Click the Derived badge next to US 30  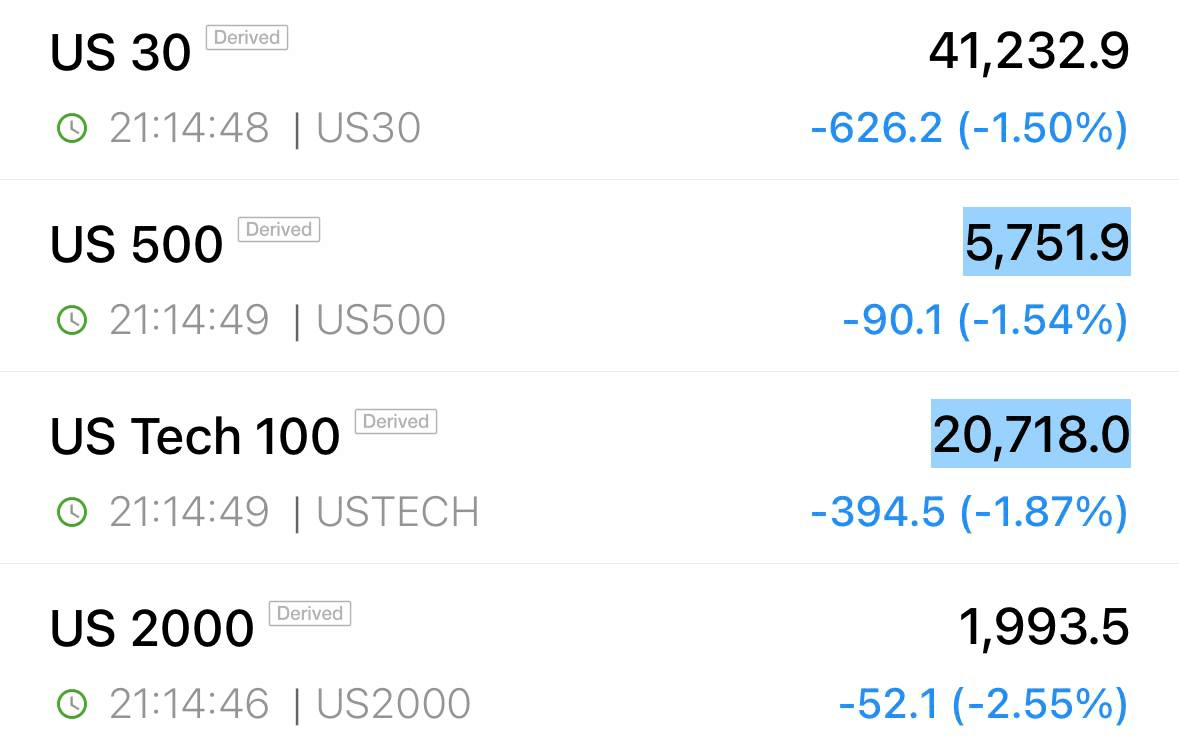(x=247, y=38)
